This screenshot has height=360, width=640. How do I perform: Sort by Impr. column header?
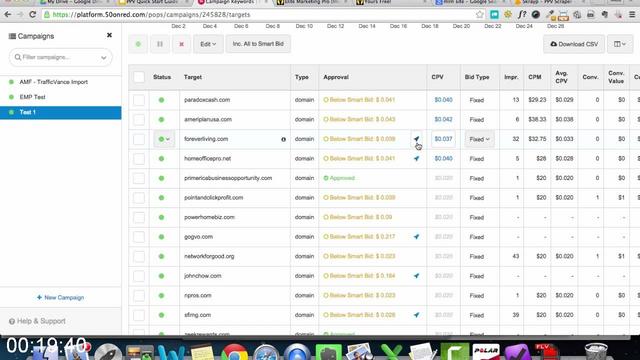click(x=511, y=77)
